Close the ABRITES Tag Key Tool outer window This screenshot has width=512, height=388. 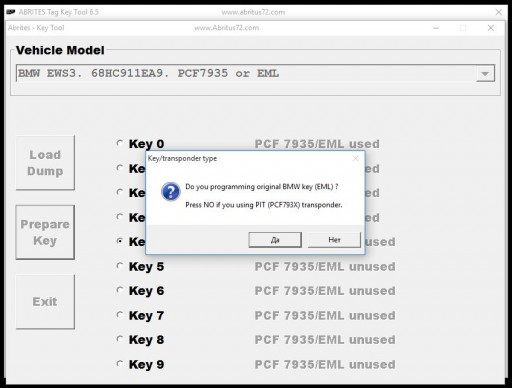click(499, 12)
